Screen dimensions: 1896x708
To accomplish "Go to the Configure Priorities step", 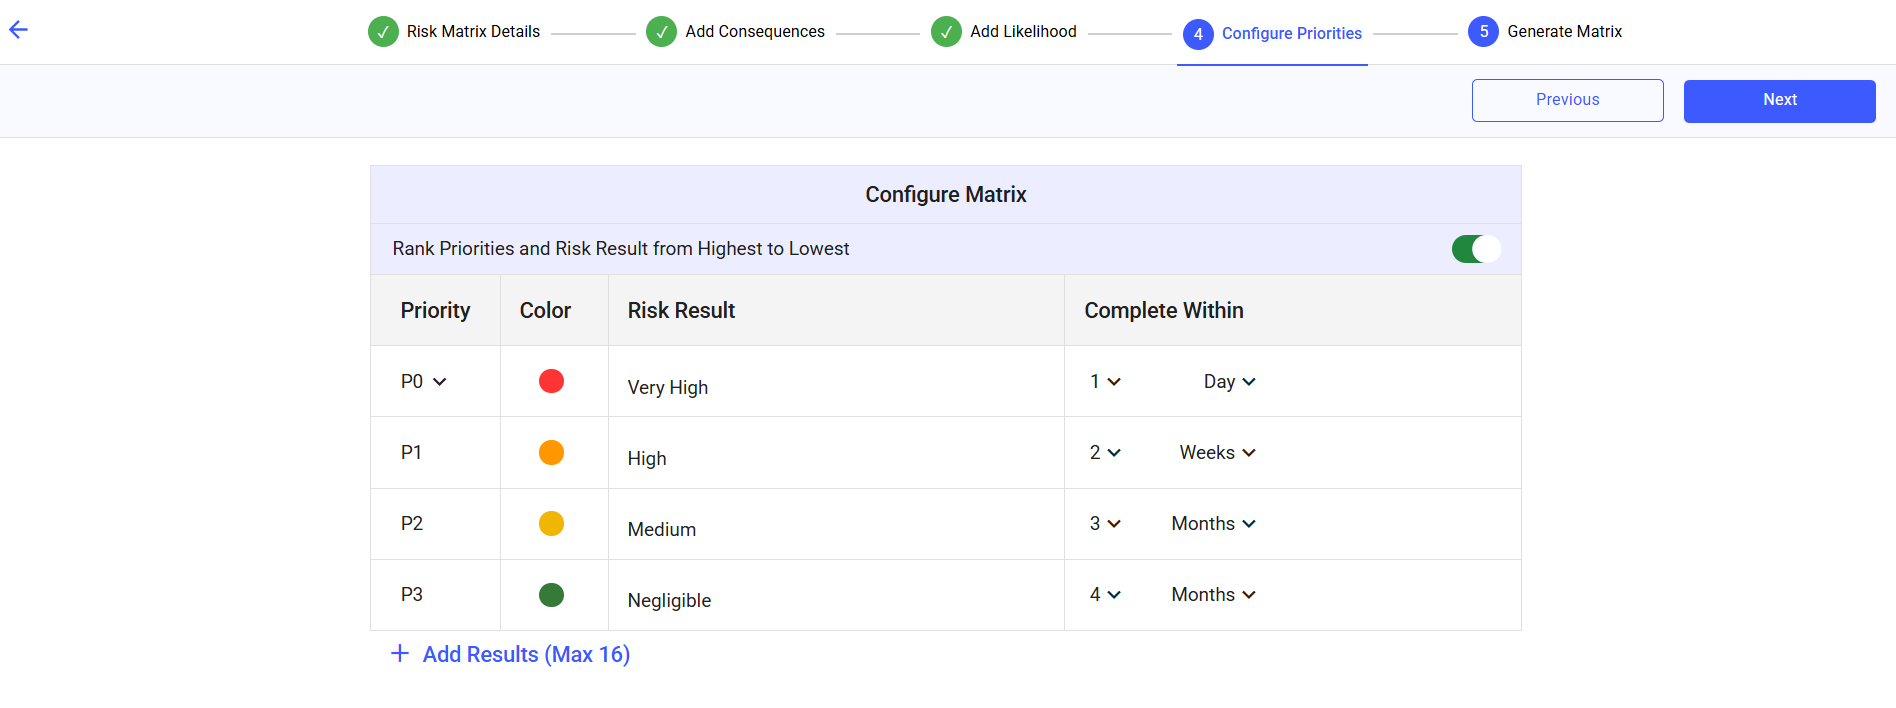I will tap(1291, 34).
